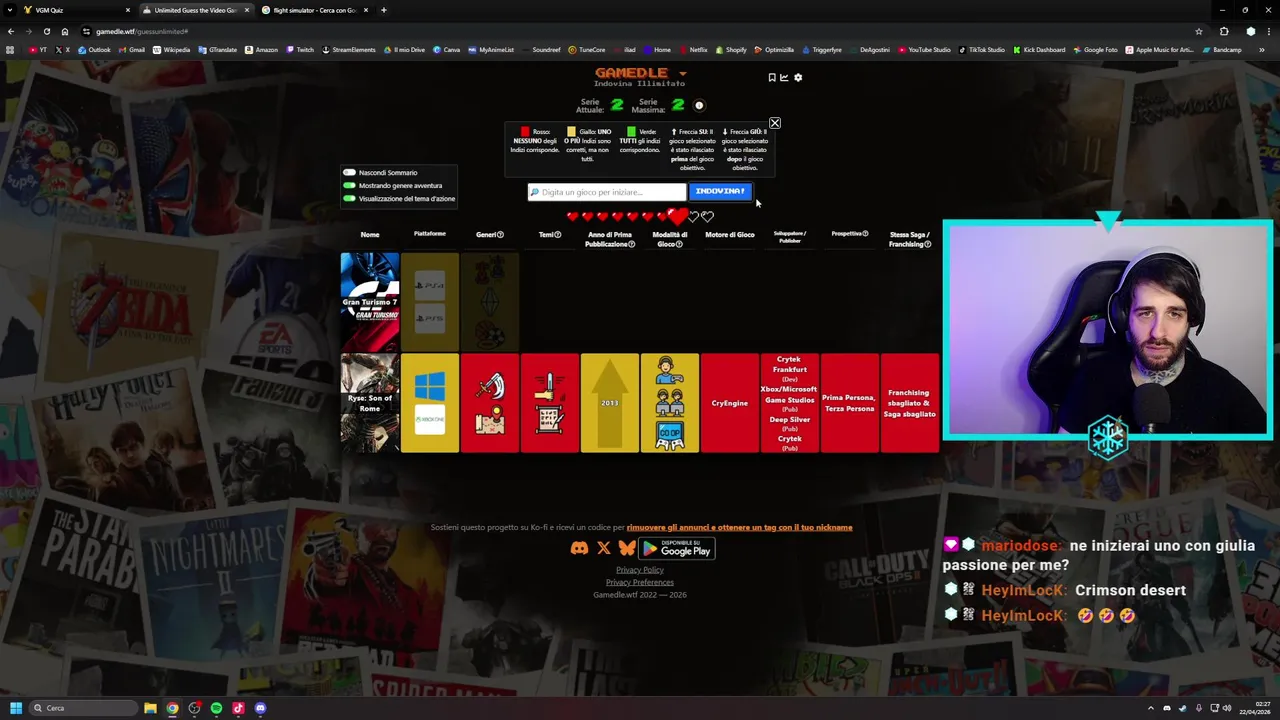The image size is (1280, 720).
Task: Open Discord link icon in footer
Action: click(x=579, y=548)
